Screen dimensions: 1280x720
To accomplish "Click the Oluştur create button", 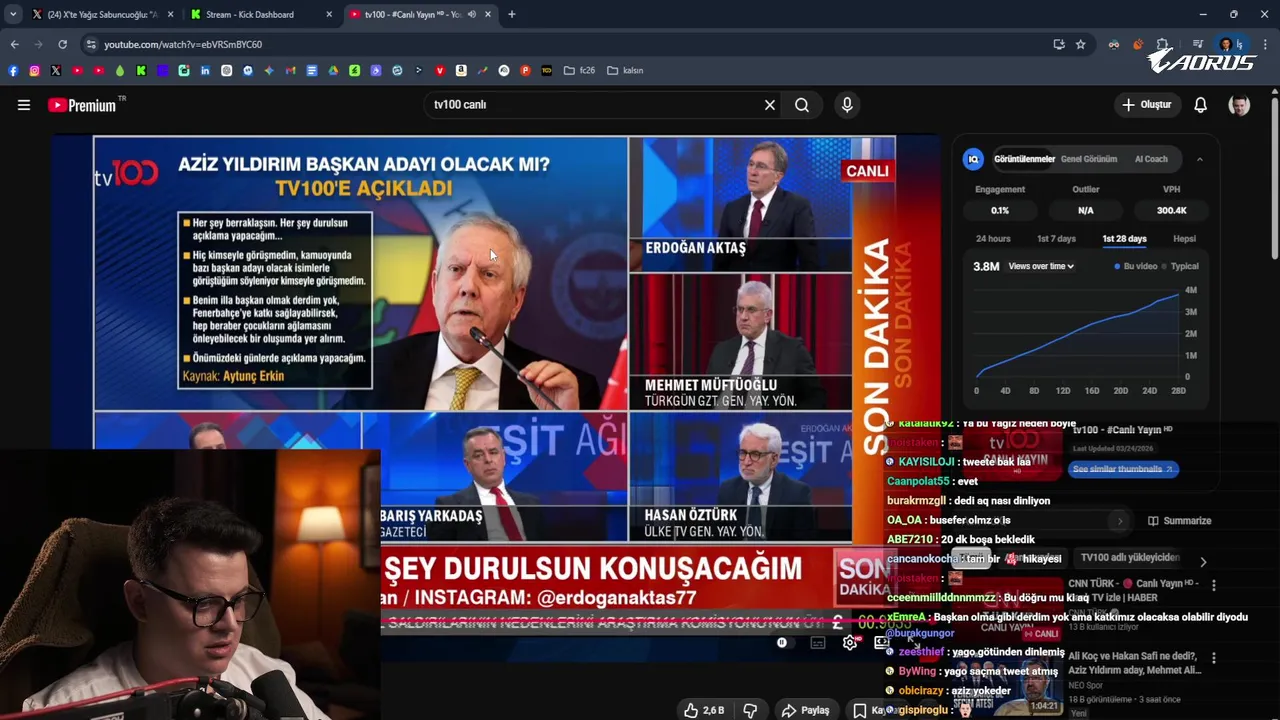I will point(1146,105).
